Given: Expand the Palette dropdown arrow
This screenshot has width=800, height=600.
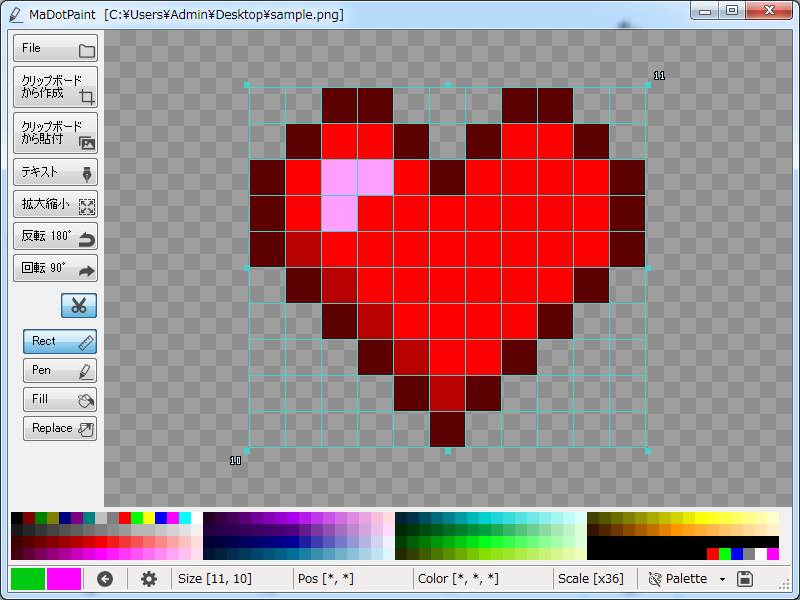Looking at the screenshot, I should click(722, 580).
